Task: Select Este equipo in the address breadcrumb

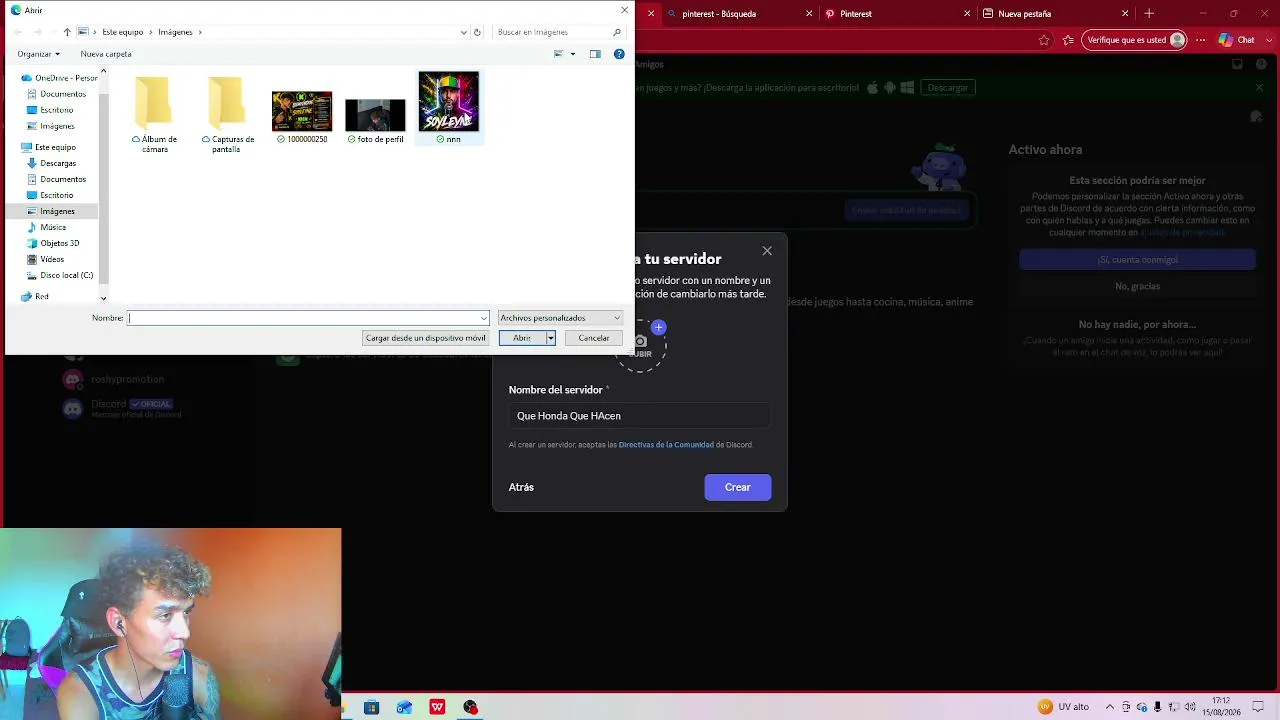Action: coord(123,32)
